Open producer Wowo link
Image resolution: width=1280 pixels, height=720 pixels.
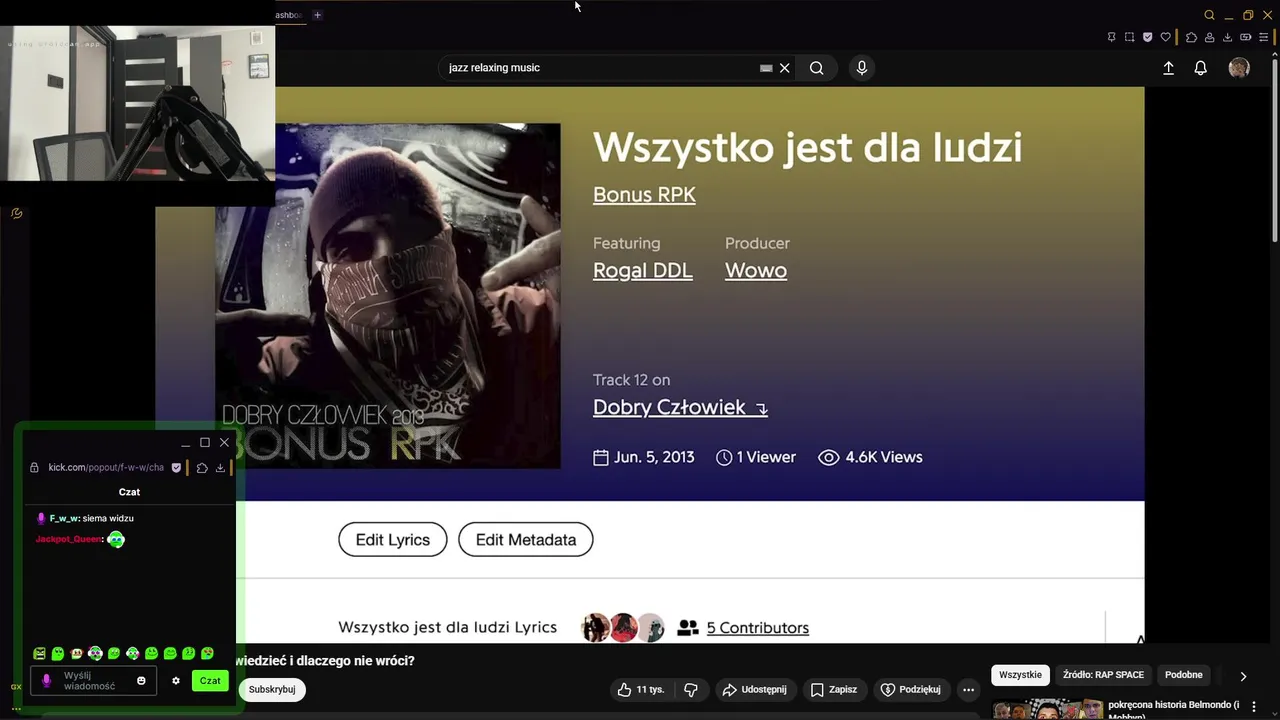756,270
